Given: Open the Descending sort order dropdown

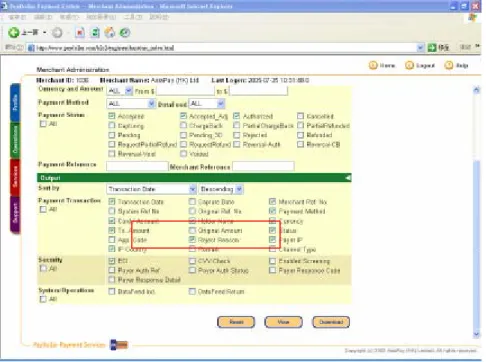Looking at the screenshot, I should (x=221, y=189).
